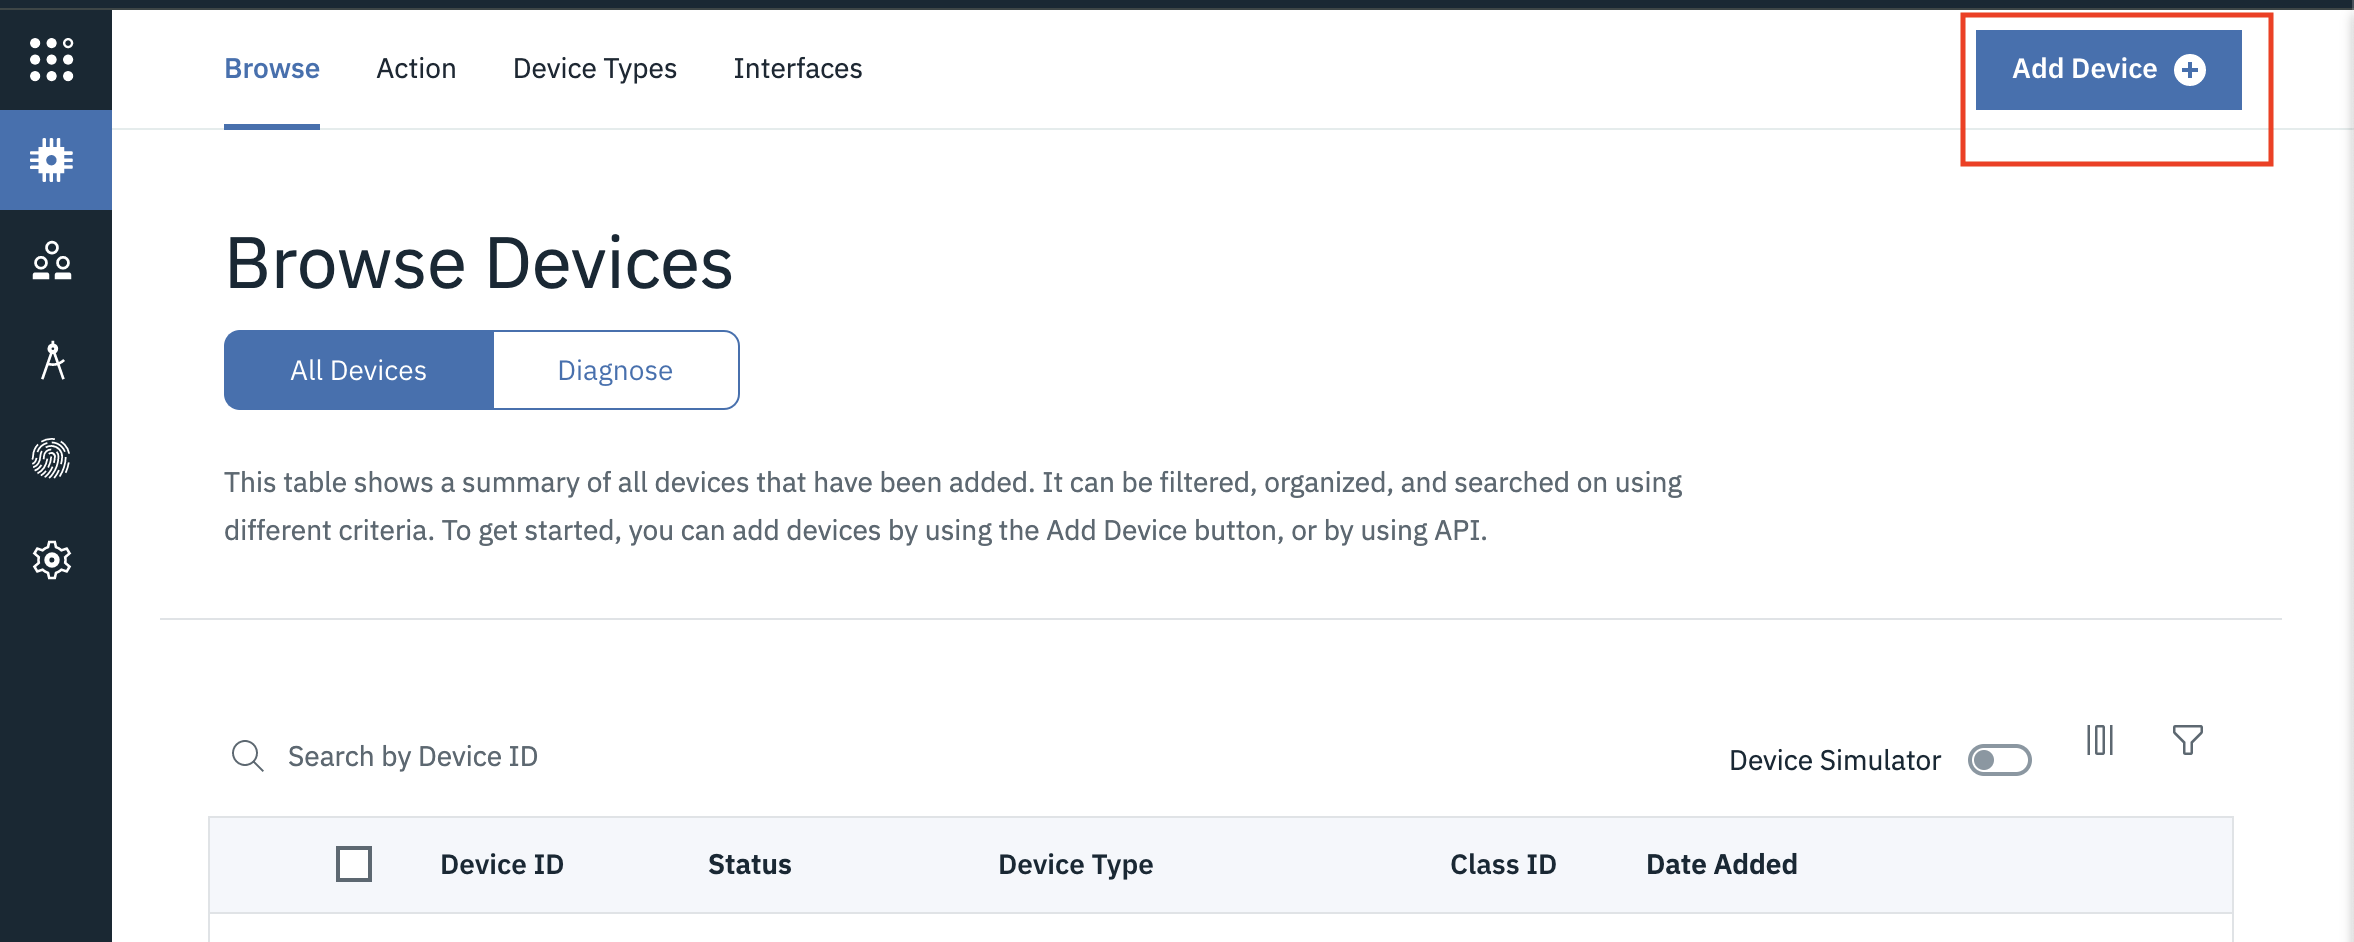
Task: Open the table filter funnel icon
Action: click(2188, 740)
